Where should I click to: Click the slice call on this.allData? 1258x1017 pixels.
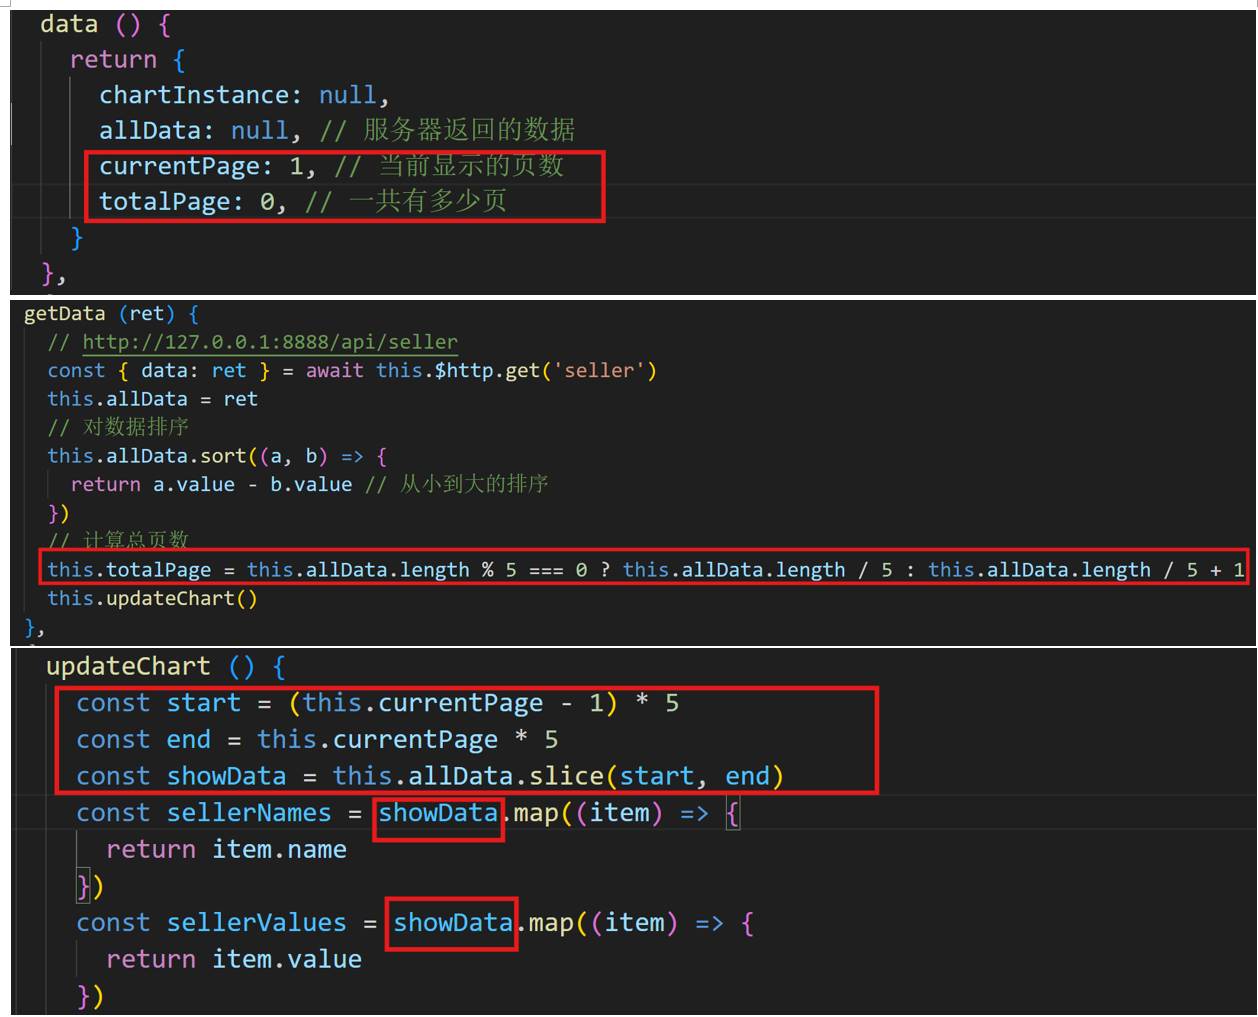click(x=575, y=776)
